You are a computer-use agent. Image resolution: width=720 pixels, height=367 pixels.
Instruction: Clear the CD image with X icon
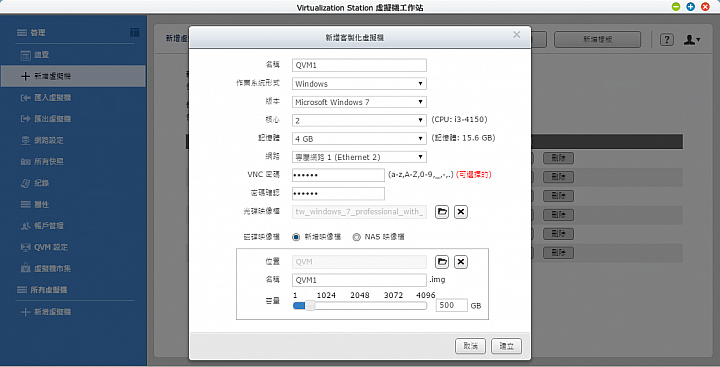pos(461,212)
